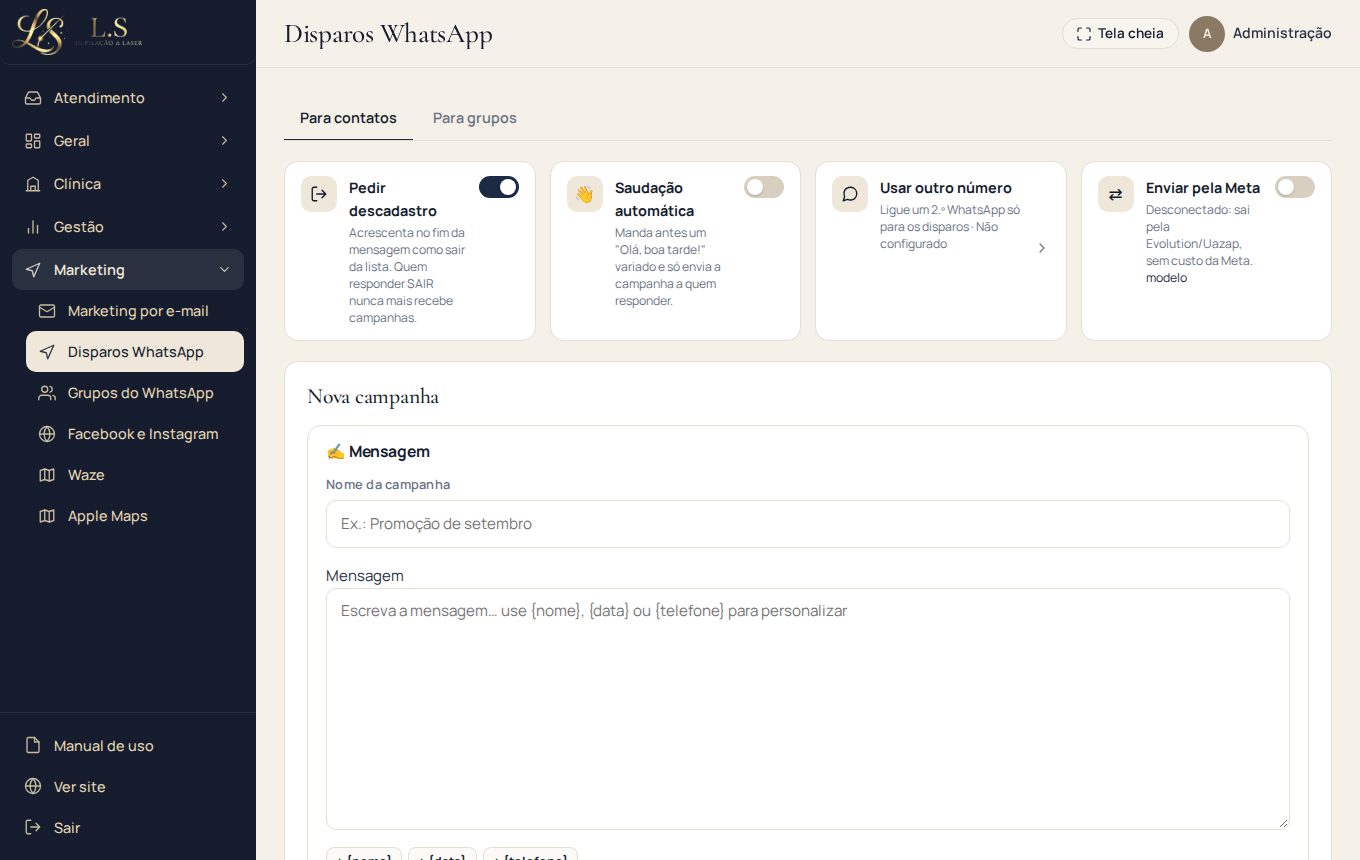Collapse the Marketing section chevron

[224, 270]
